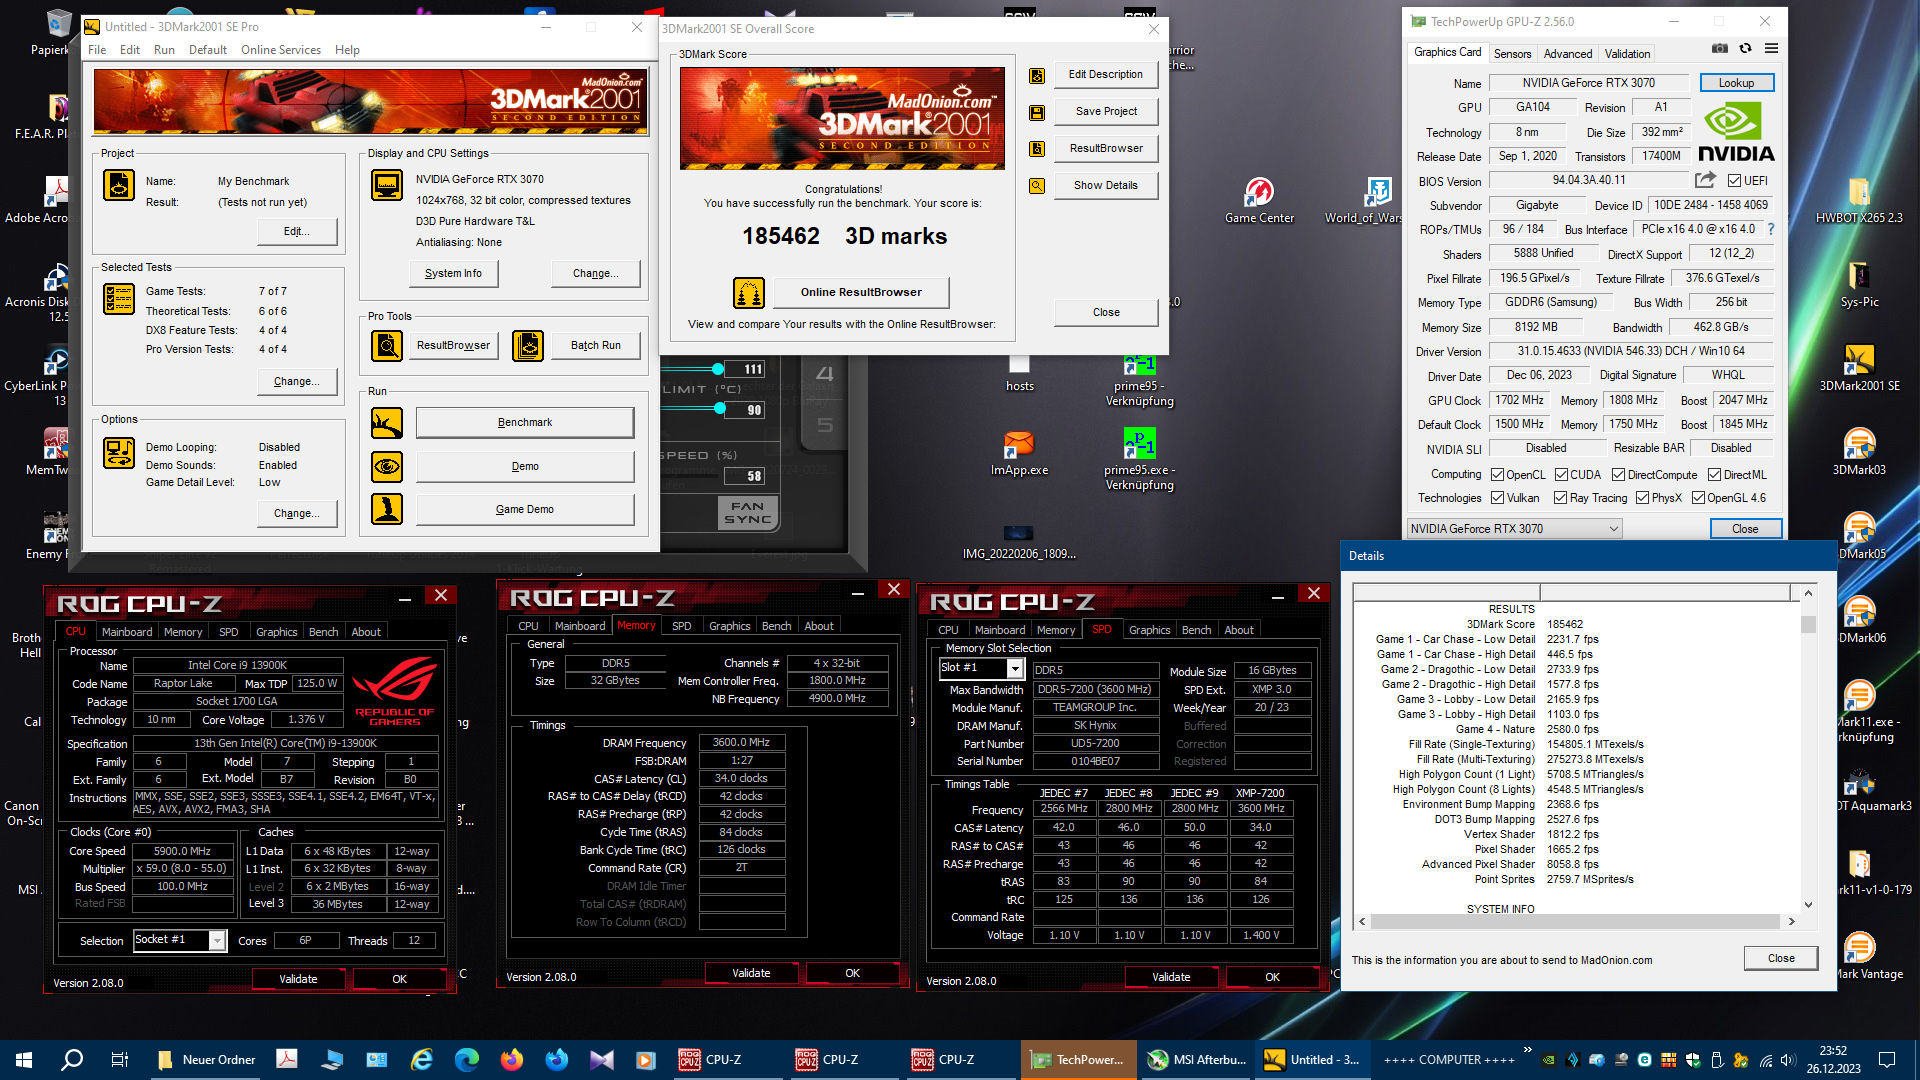Toggle the DirectCompute checkbox in GPU-Z
1920x1080 pixels.
(1618, 475)
